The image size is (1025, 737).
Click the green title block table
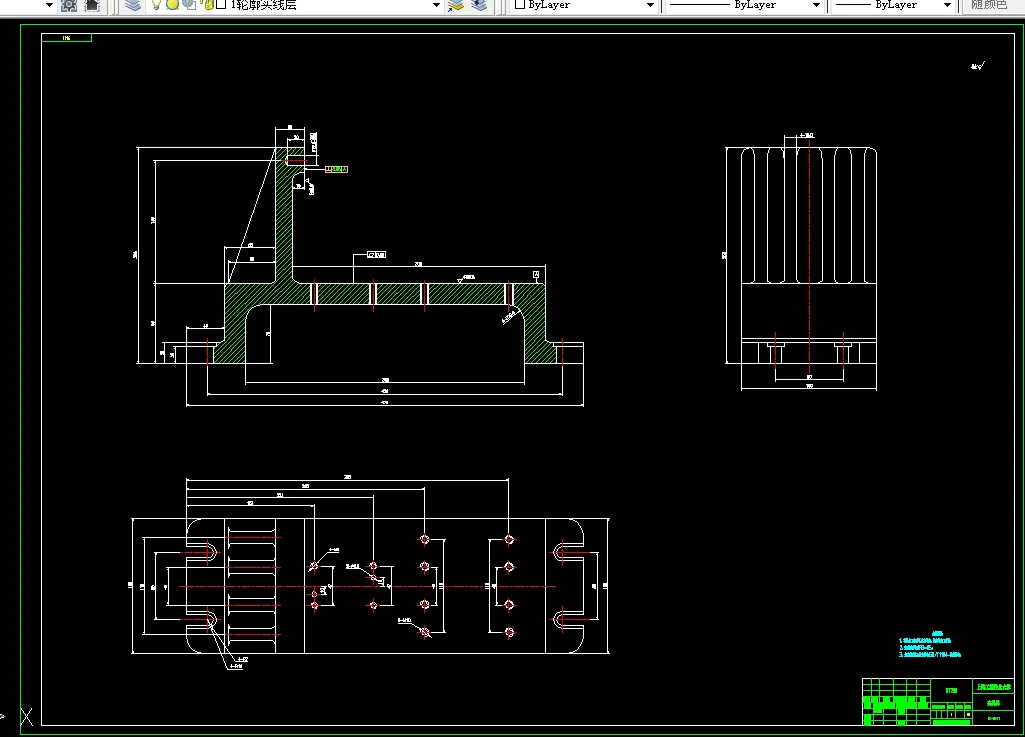coord(938,702)
